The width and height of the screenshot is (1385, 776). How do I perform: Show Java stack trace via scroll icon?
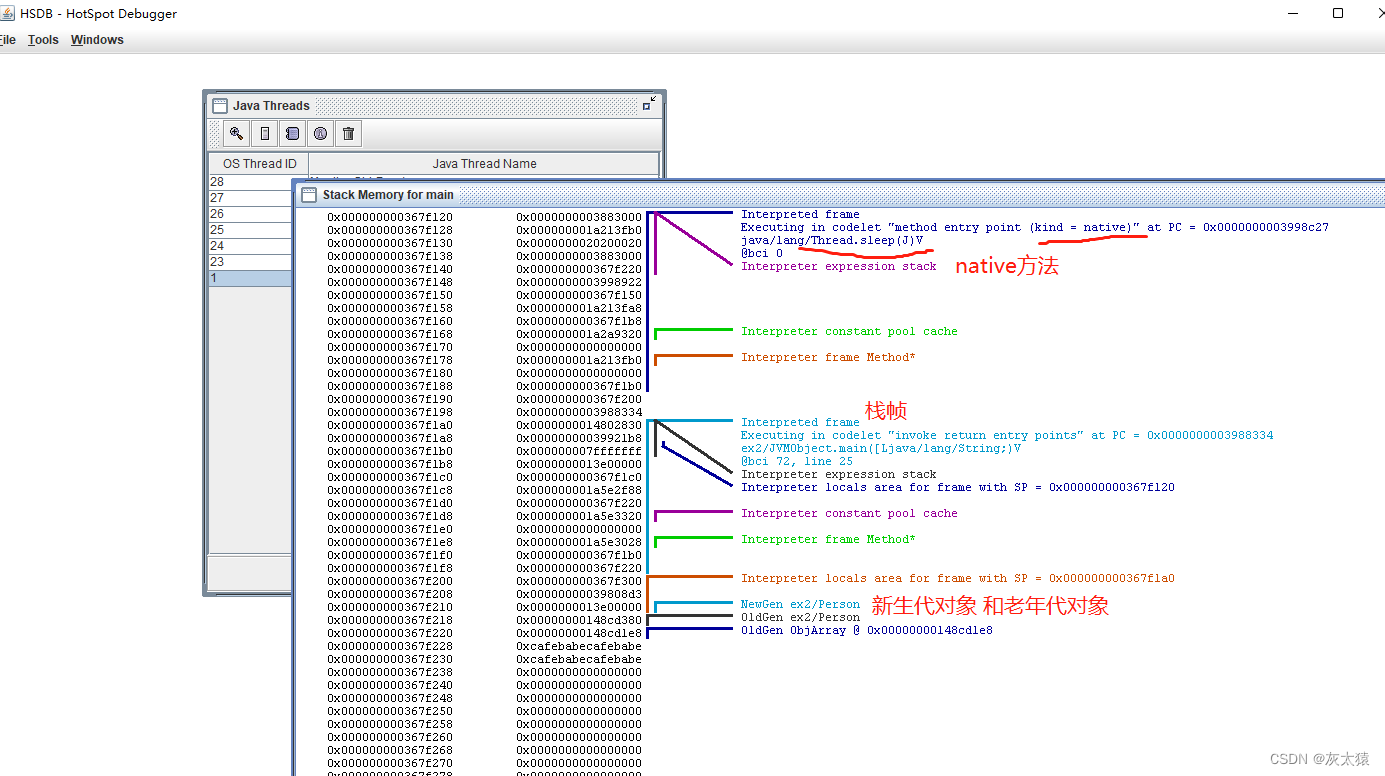pos(292,133)
